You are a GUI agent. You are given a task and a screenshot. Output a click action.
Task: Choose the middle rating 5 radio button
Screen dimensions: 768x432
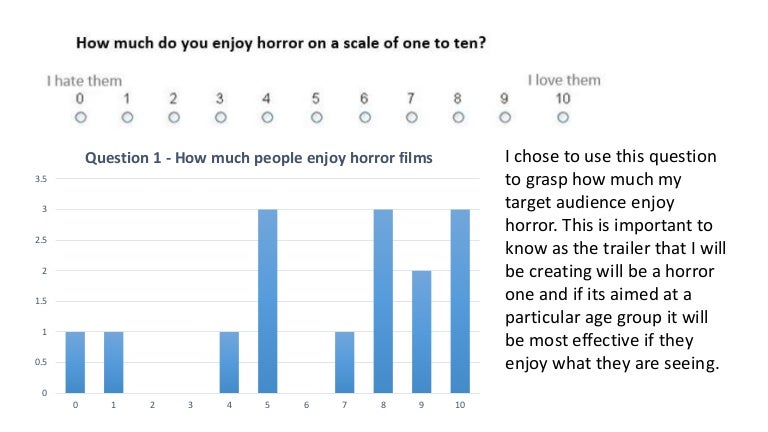316,117
